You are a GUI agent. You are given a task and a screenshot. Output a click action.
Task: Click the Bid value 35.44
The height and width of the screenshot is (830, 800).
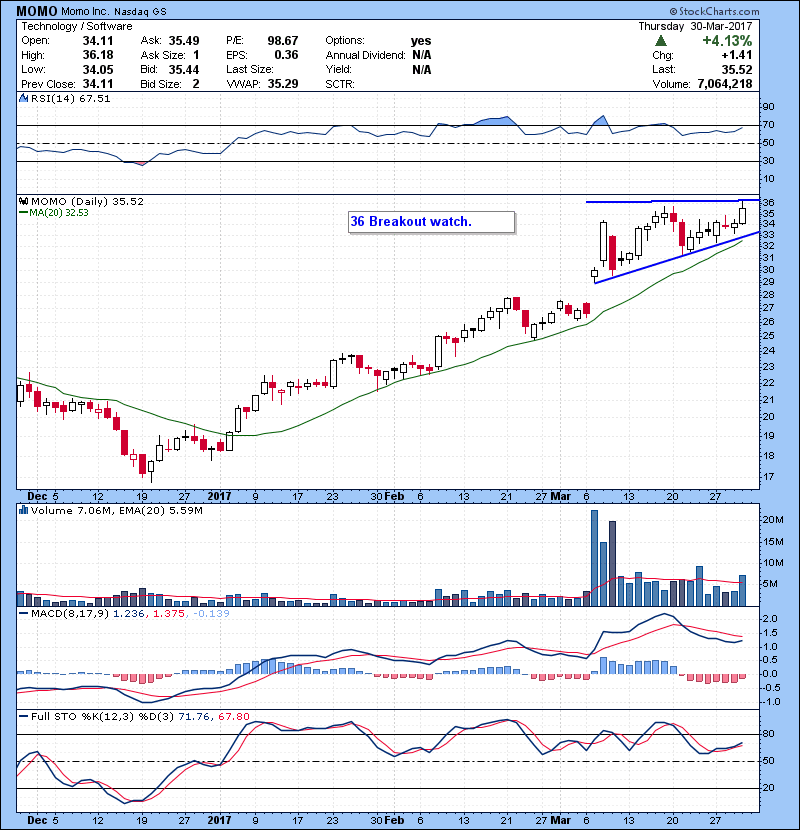(184, 69)
